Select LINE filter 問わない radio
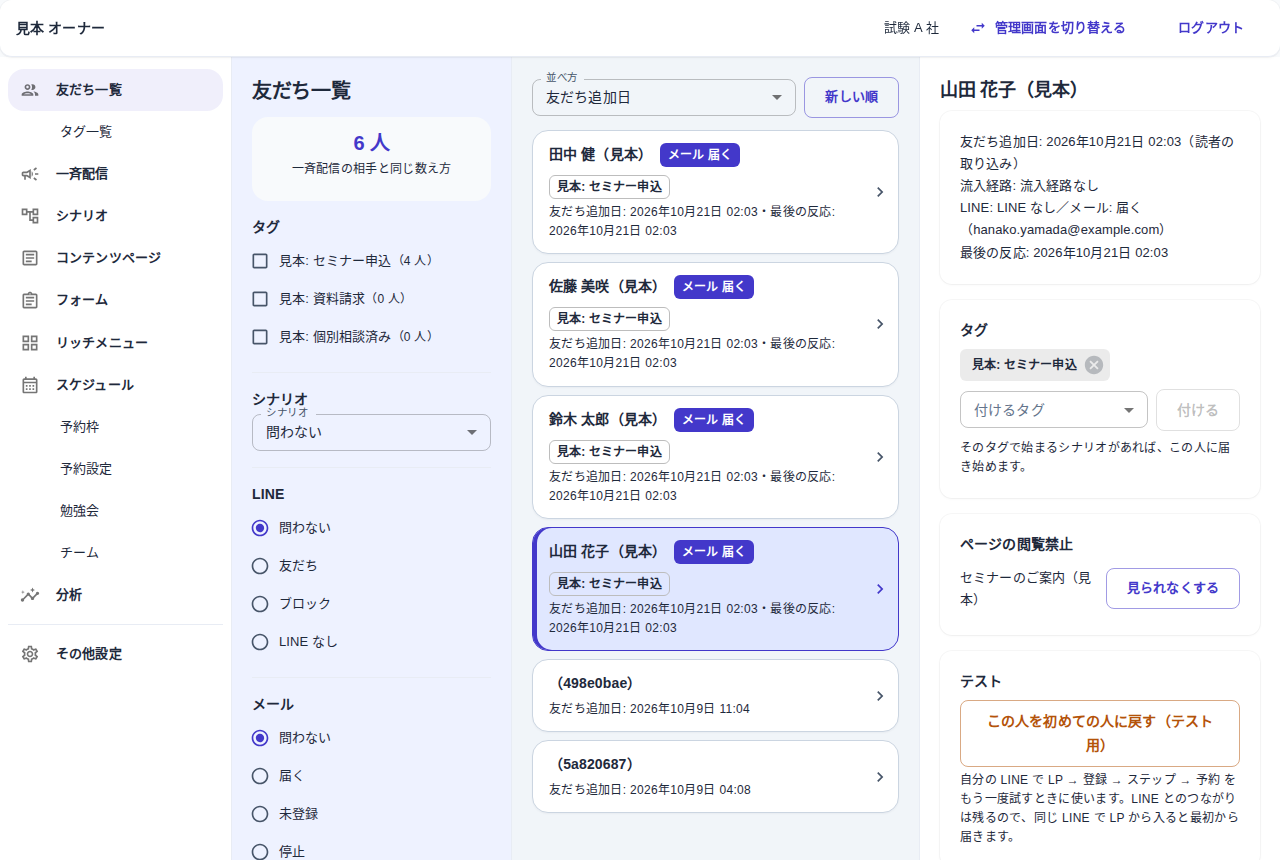 coord(260,528)
